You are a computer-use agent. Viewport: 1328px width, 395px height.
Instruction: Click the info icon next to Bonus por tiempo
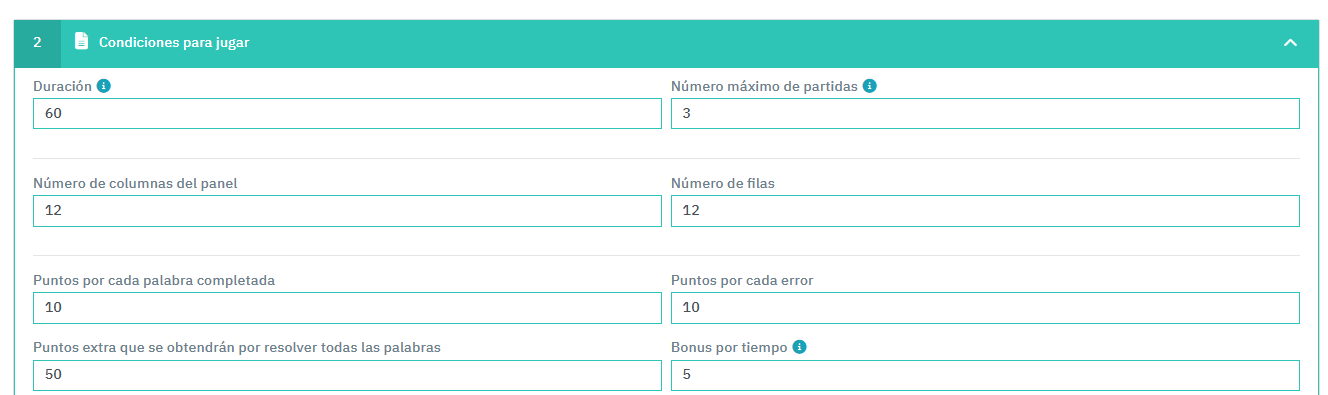[x=799, y=347]
